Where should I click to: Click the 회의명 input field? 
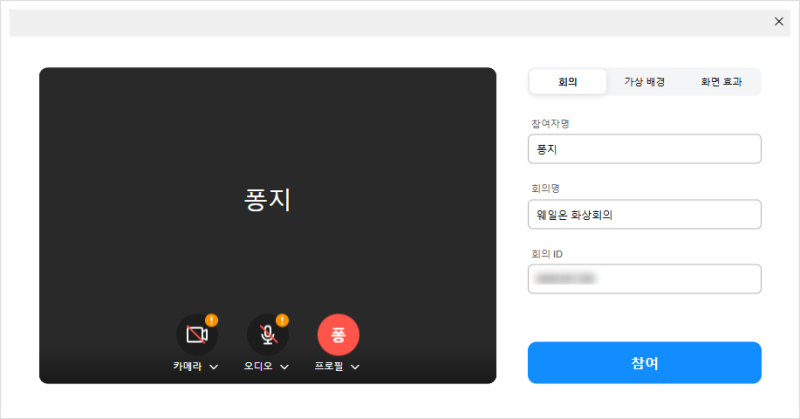[644, 214]
